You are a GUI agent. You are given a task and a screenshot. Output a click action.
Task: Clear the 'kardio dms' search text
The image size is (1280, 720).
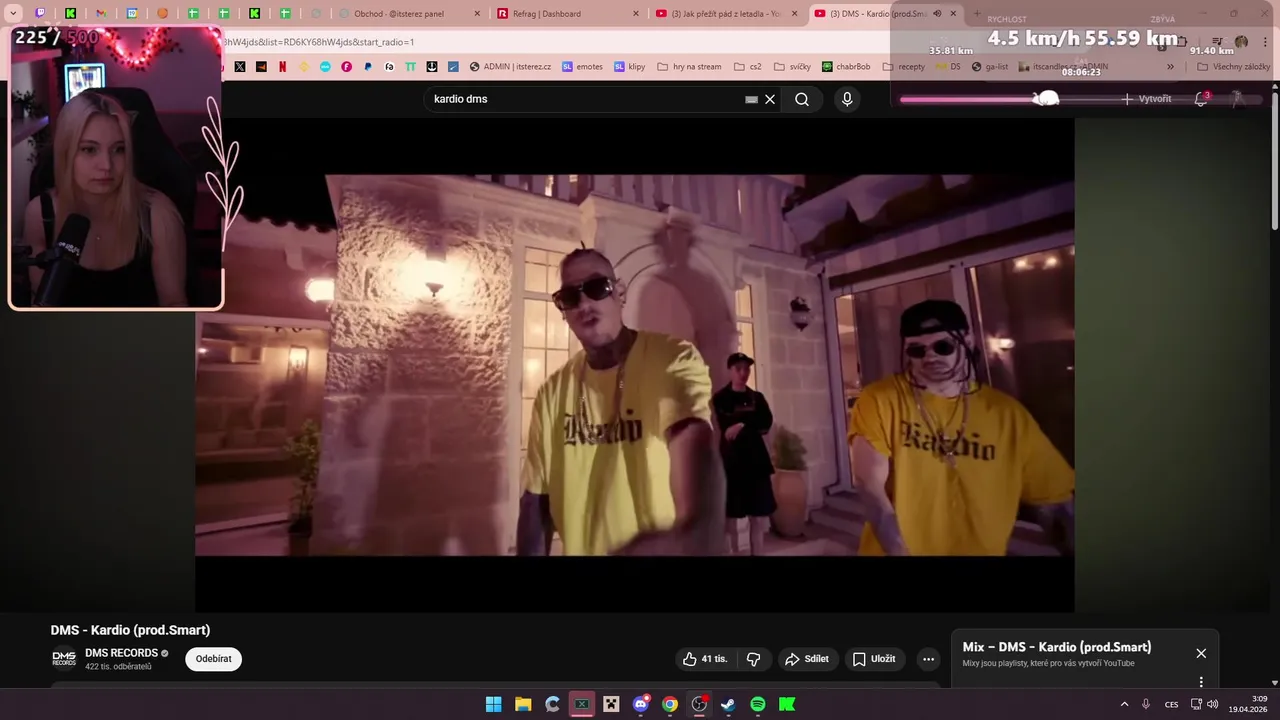tap(770, 99)
